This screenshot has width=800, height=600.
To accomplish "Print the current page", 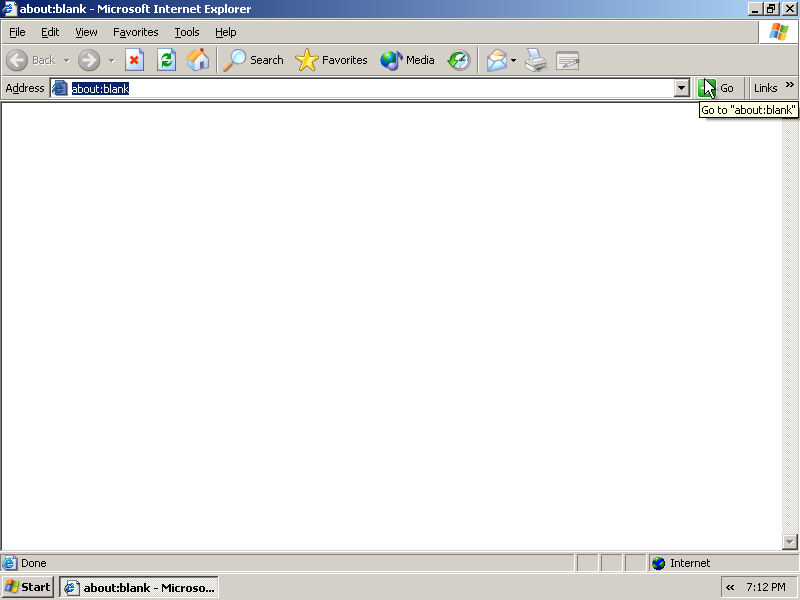I will click(x=536, y=60).
